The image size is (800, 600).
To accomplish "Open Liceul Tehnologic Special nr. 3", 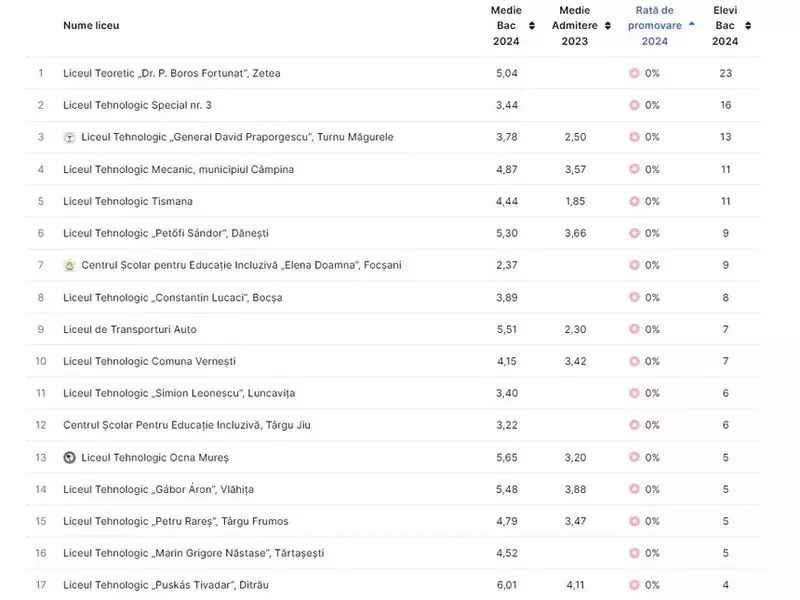I will (x=137, y=105).
